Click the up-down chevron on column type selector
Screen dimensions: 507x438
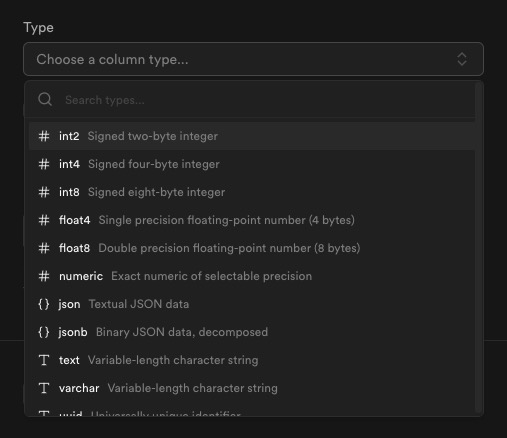click(462, 59)
